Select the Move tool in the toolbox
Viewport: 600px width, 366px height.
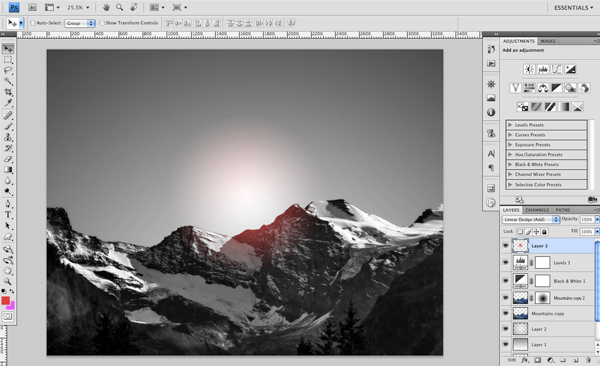8,49
